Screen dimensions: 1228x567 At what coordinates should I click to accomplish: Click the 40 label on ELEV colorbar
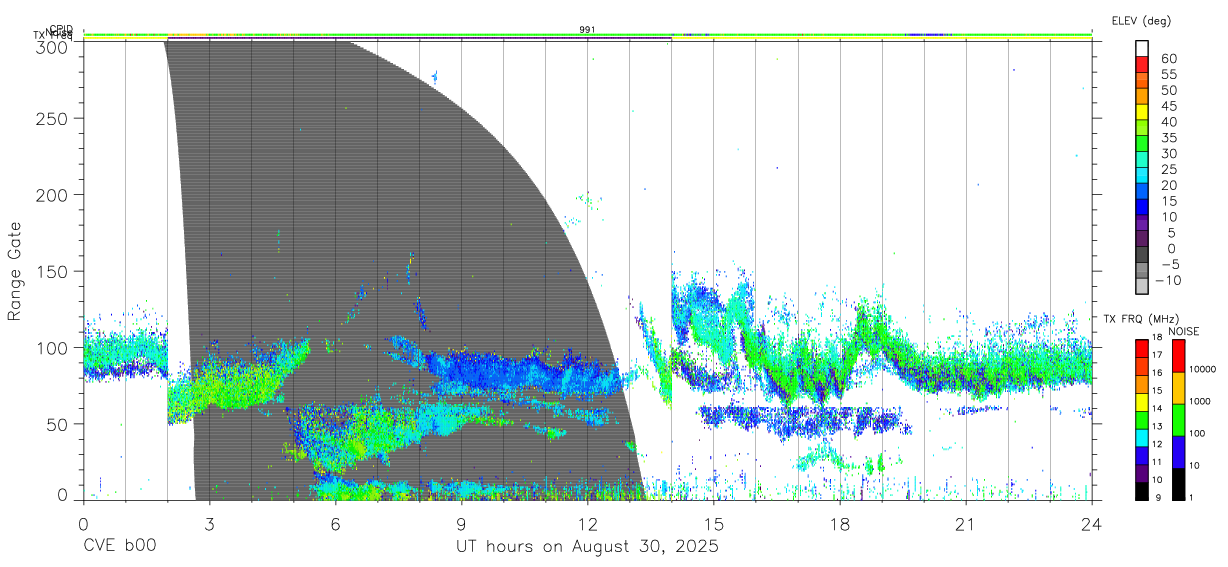1169,122
